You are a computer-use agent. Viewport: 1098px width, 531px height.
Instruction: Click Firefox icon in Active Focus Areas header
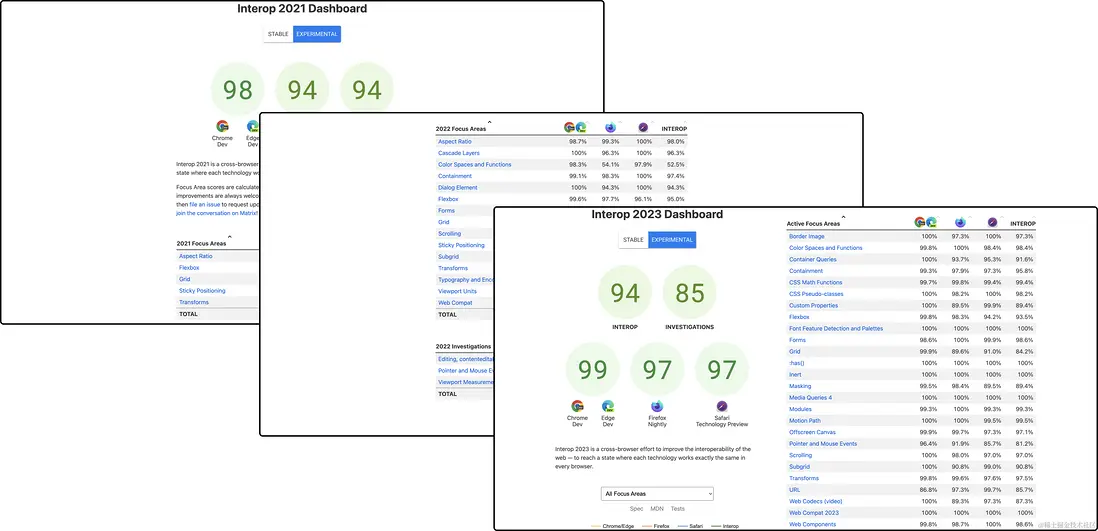click(960, 222)
